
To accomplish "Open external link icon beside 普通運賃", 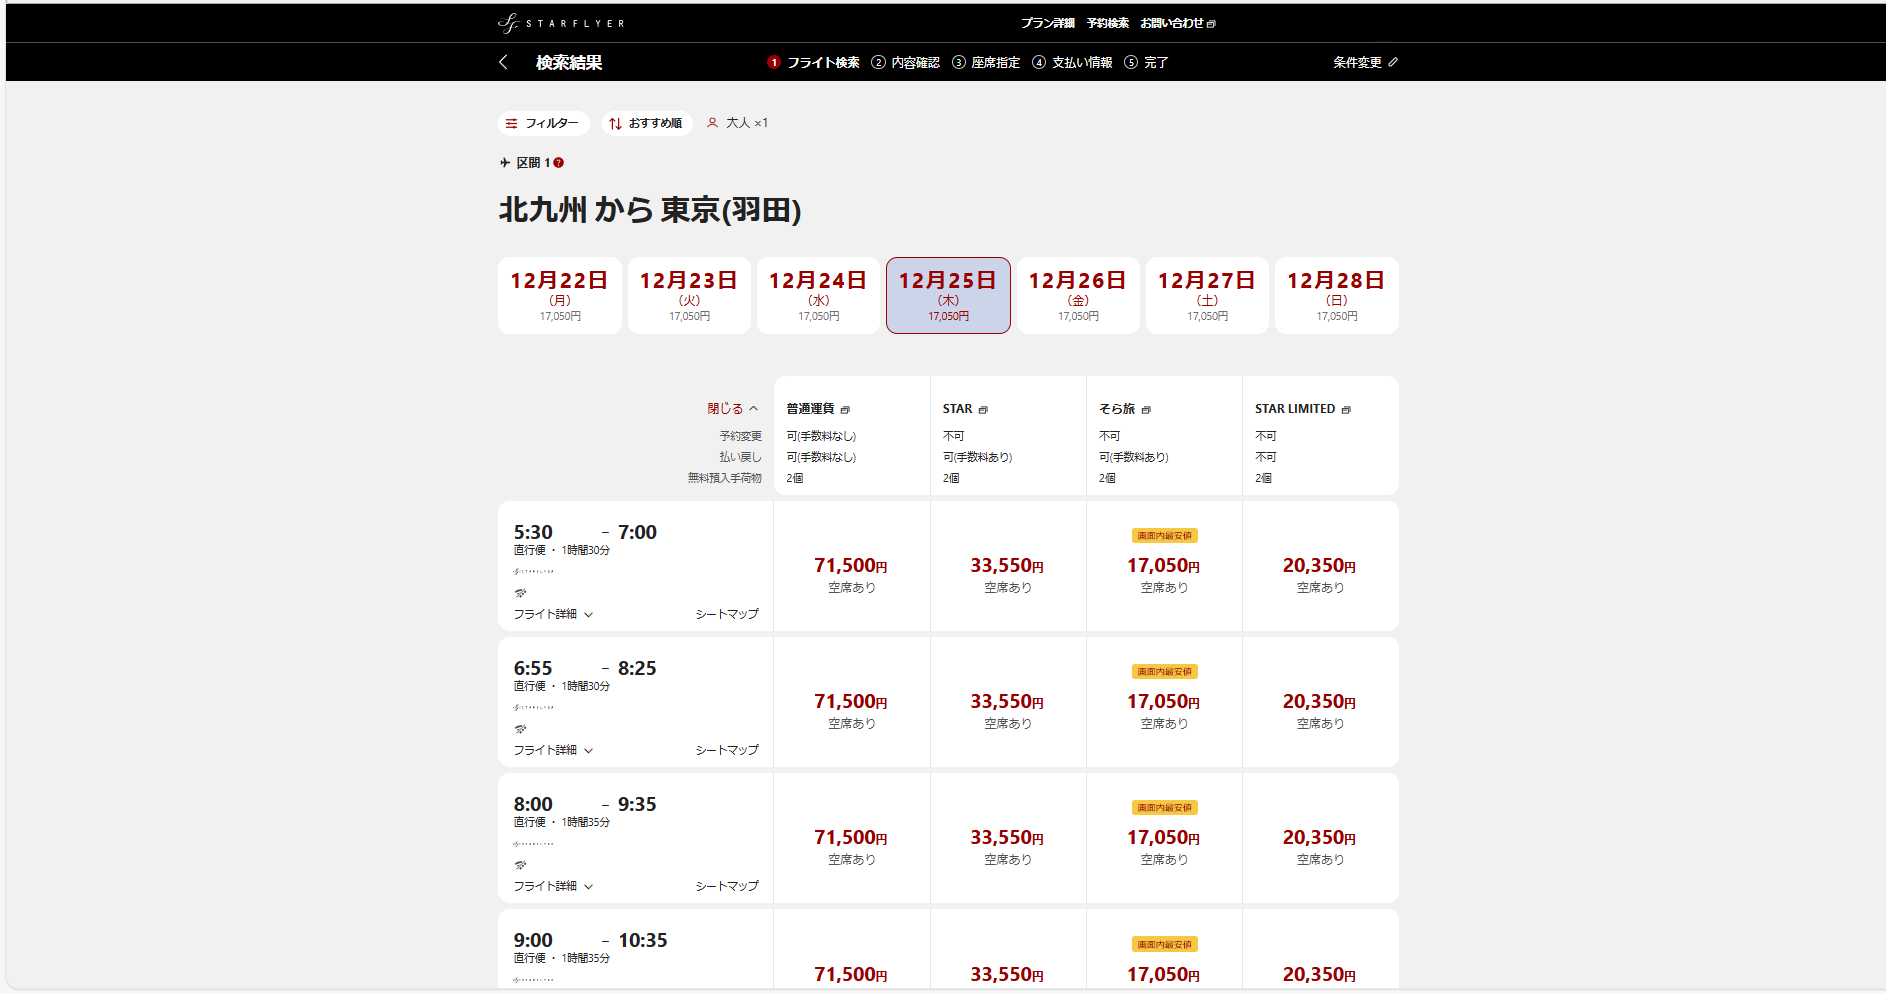I will pyautogui.click(x=845, y=410).
